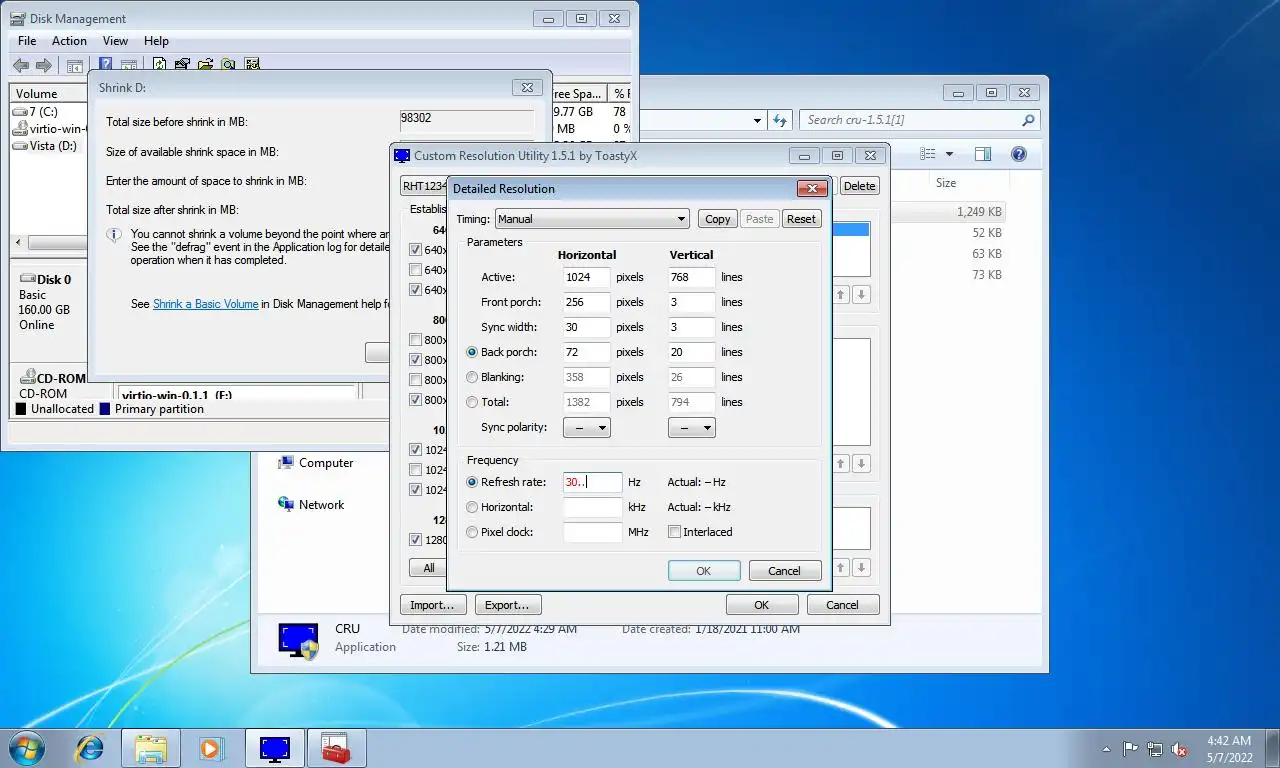
Task: Open the Timing dropdown showing Manual
Action: coord(593,219)
